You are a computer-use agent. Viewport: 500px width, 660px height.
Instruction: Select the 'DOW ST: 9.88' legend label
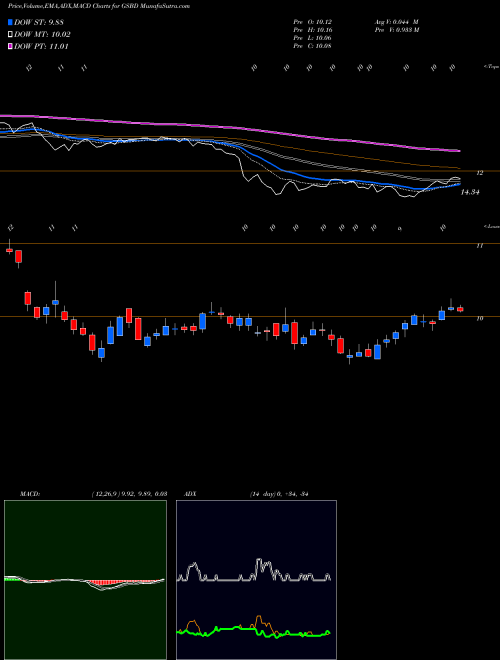coord(38,22)
